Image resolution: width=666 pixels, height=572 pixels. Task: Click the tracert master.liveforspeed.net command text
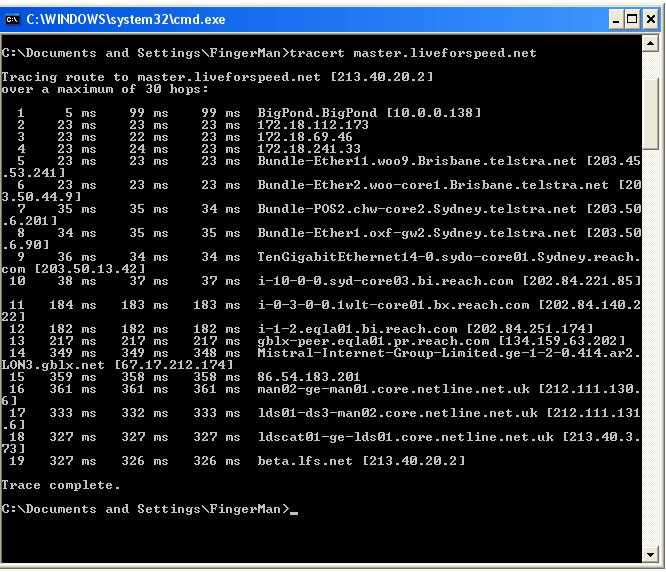414,53
